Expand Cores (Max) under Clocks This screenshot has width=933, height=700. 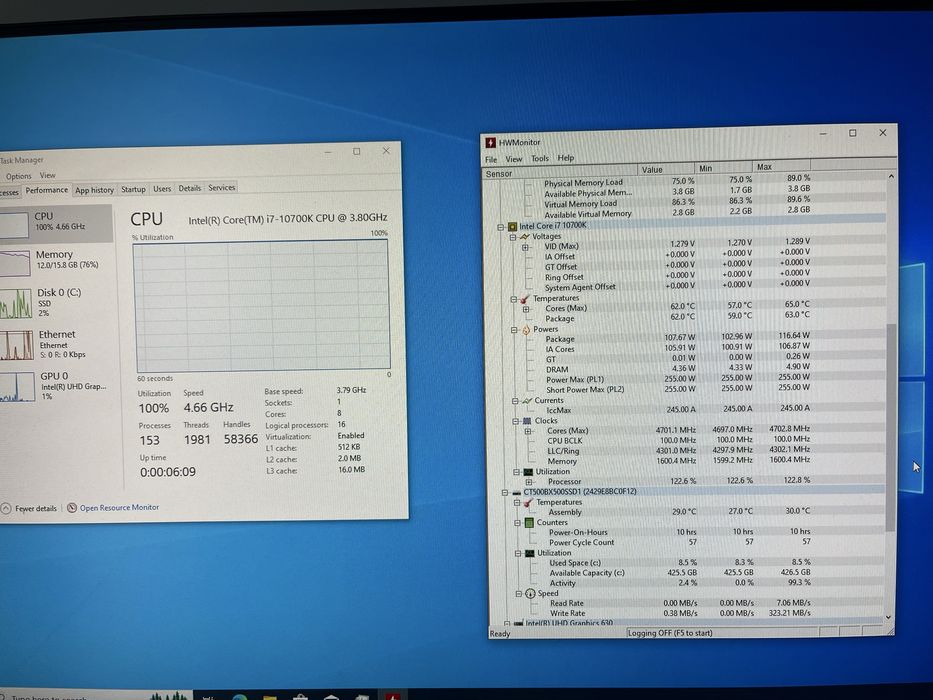[x=528, y=432]
